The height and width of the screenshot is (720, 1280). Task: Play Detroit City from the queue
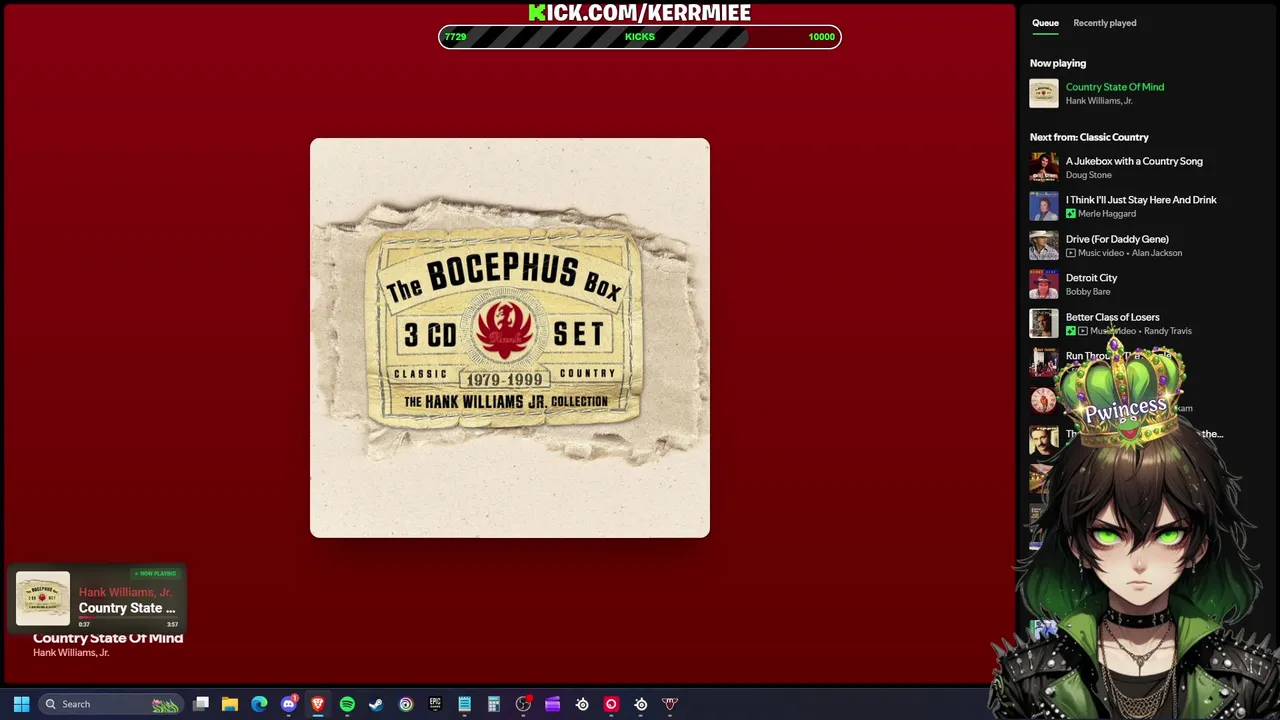pyautogui.click(x=1091, y=278)
